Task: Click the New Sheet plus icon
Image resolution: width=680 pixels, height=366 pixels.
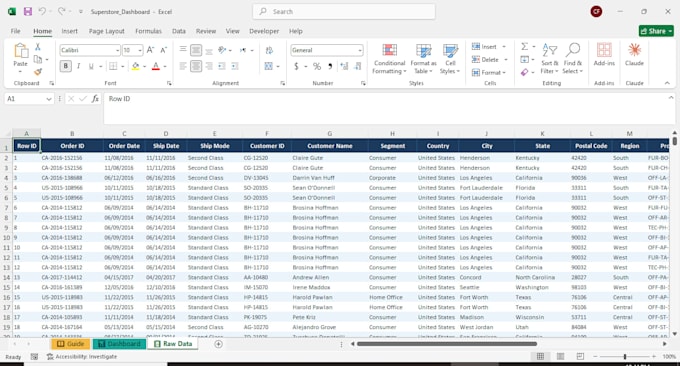Action: [x=219, y=344]
